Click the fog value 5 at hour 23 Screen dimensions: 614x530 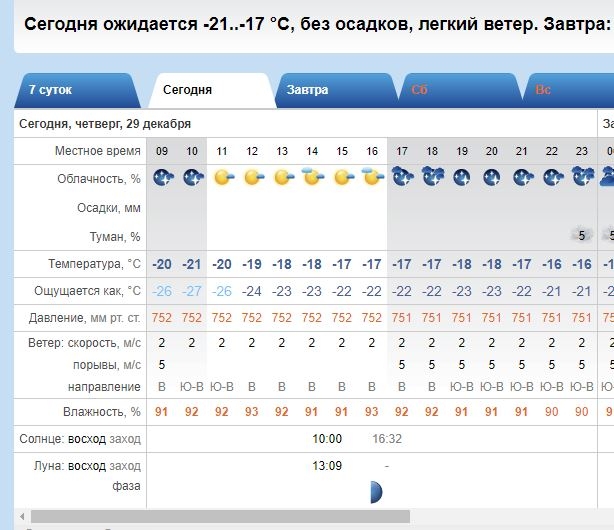tap(581, 235)
